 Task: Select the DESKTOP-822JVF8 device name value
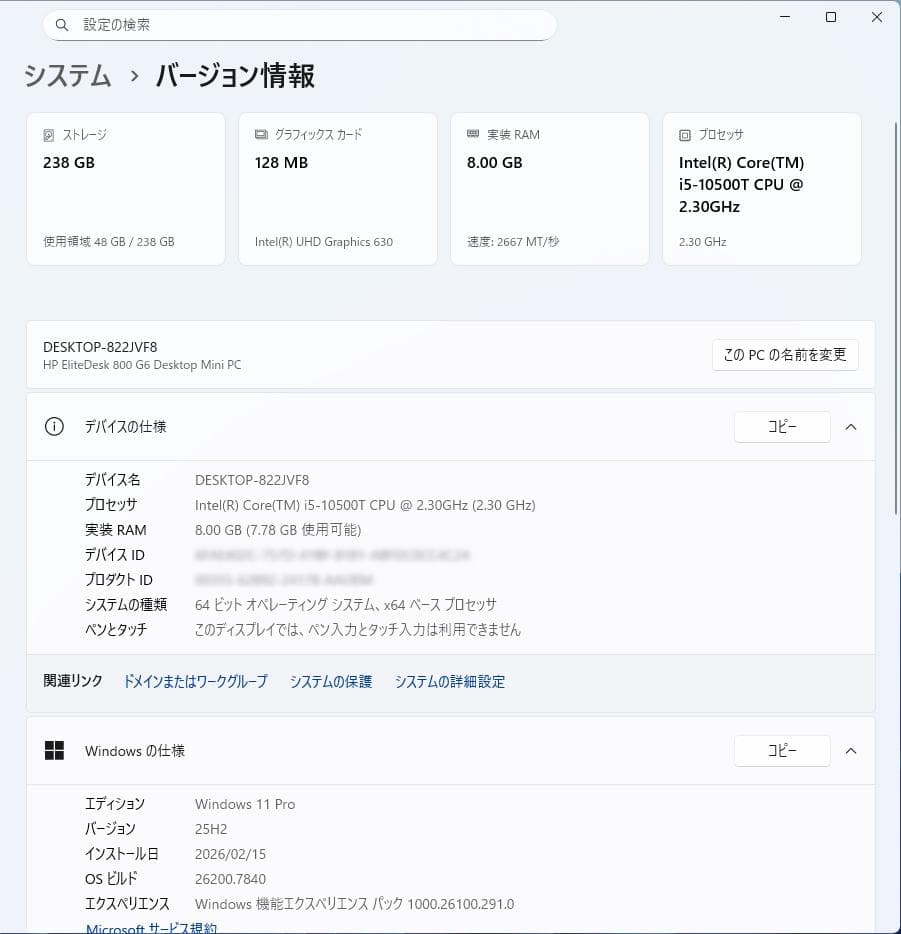[252, 480]
